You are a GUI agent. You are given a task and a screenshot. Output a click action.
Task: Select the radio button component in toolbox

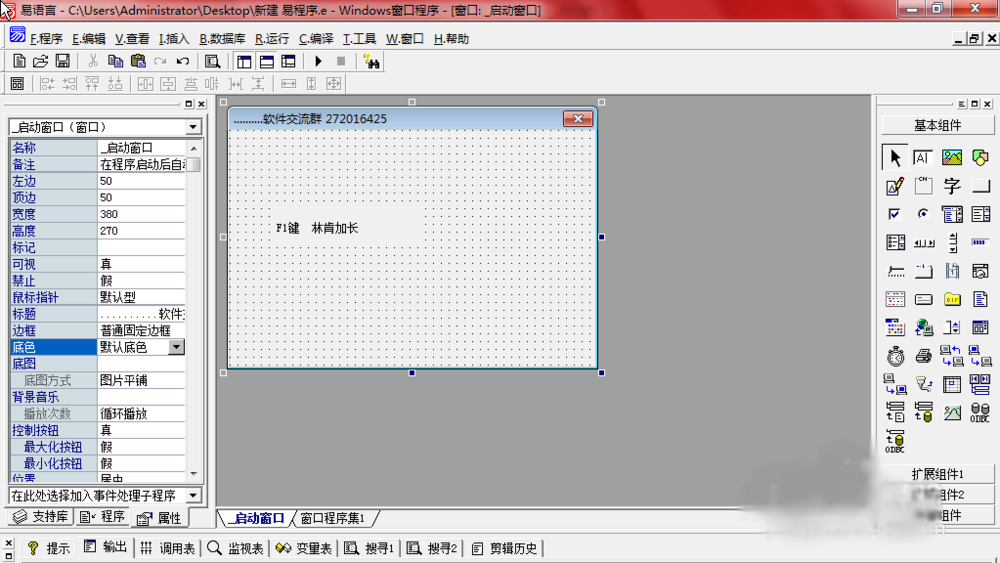[x=923, y=214]
